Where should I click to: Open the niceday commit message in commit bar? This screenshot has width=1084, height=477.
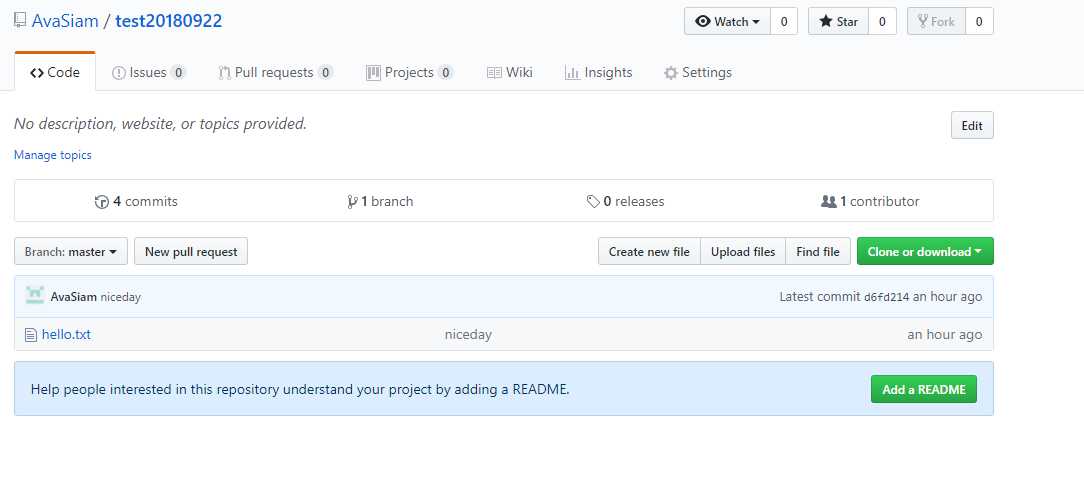[120, 297]
